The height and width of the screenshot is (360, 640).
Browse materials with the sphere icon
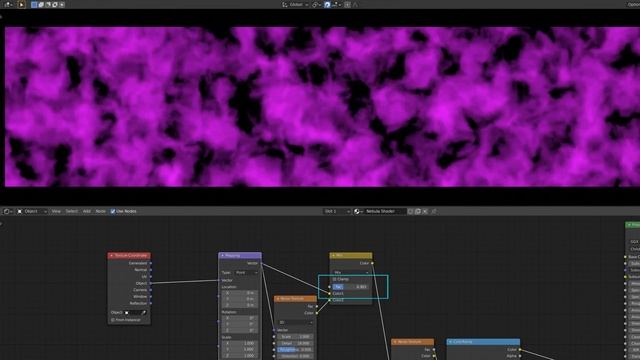point(358,211)
